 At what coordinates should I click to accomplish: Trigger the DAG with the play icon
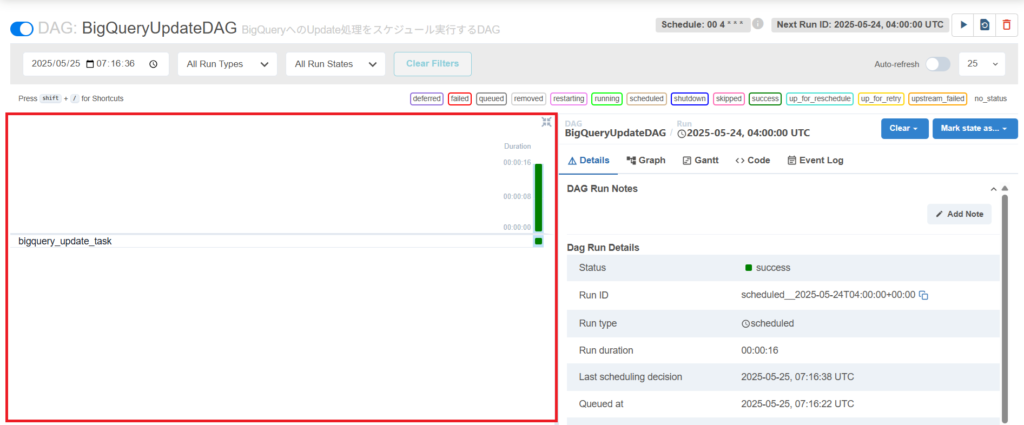(962, 25)
